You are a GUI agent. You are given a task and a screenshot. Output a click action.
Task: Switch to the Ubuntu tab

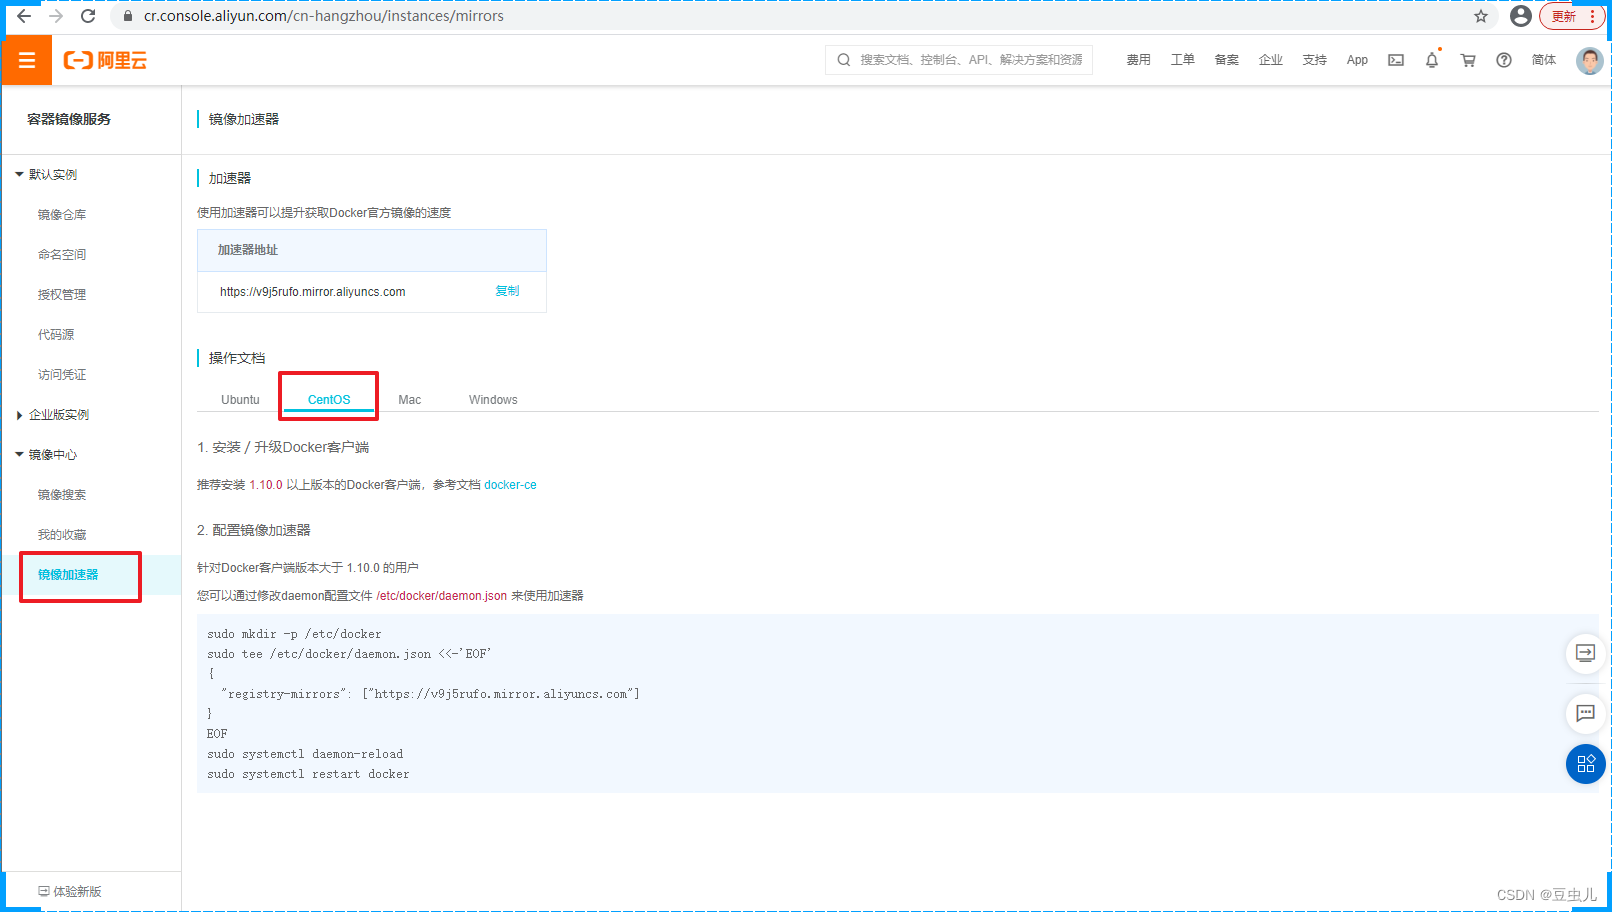click(x=240, y=399)
